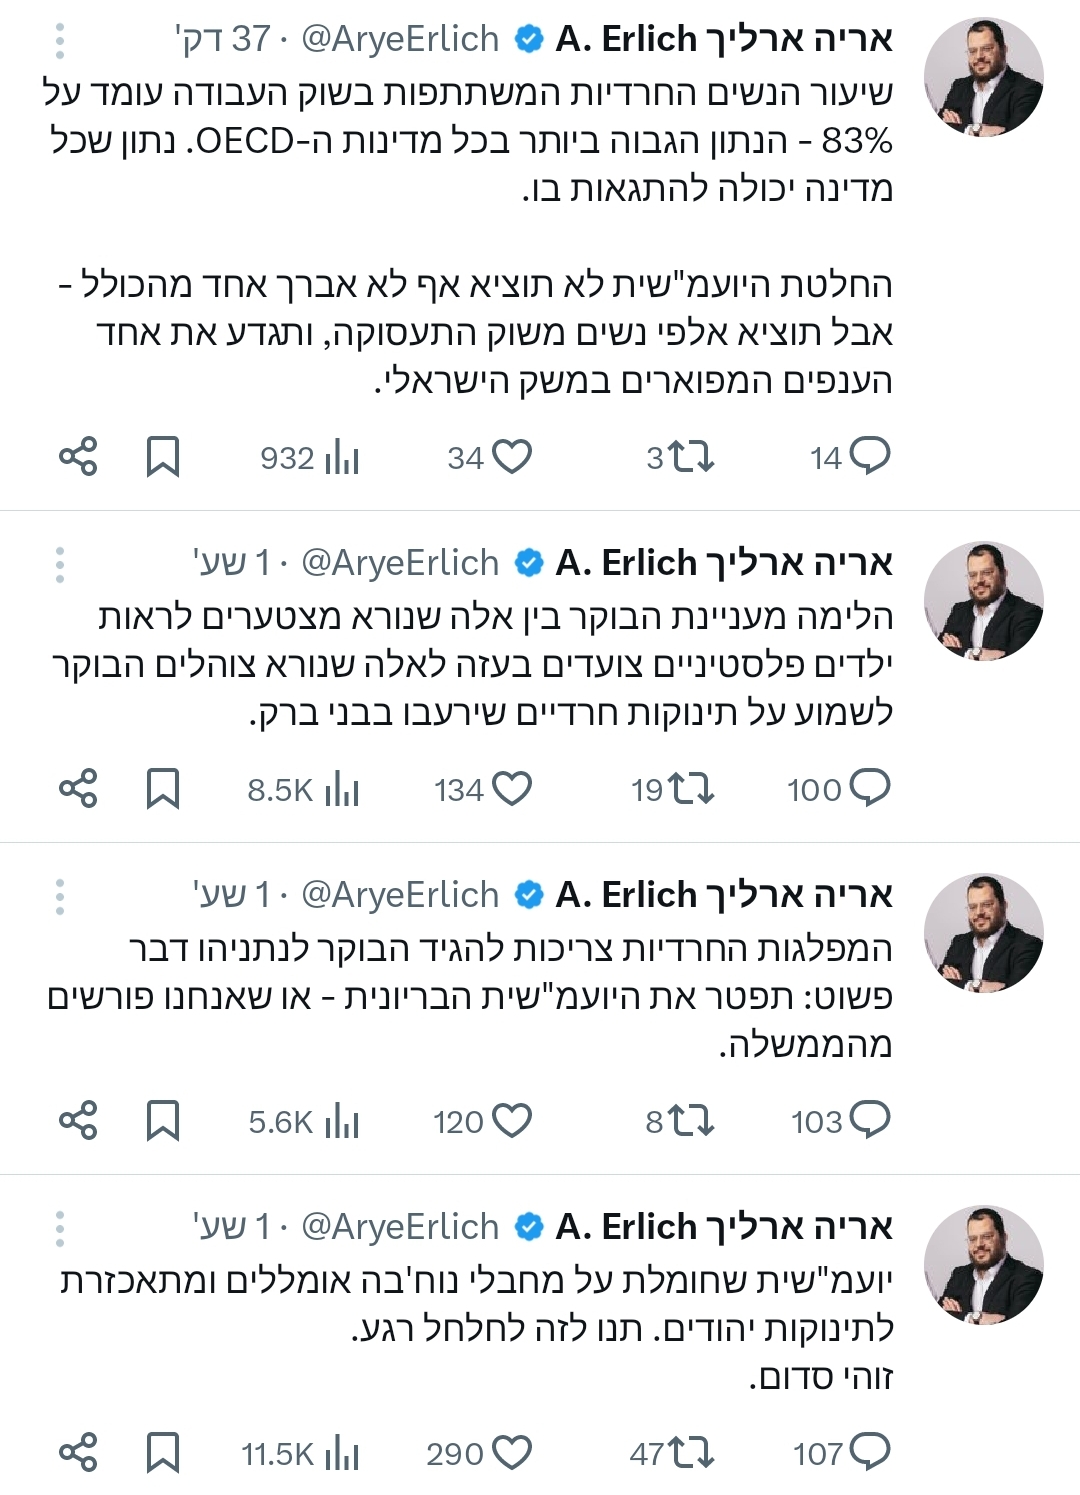View analytics showing 8.5K views
1080x1495 pixels.
[341, 790]
